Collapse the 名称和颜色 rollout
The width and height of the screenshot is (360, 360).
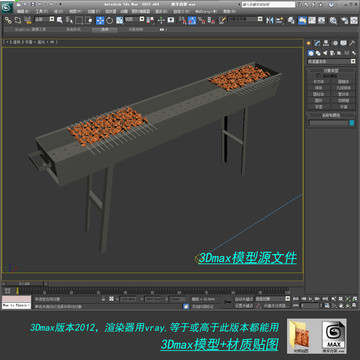click(x=331, y=115)
